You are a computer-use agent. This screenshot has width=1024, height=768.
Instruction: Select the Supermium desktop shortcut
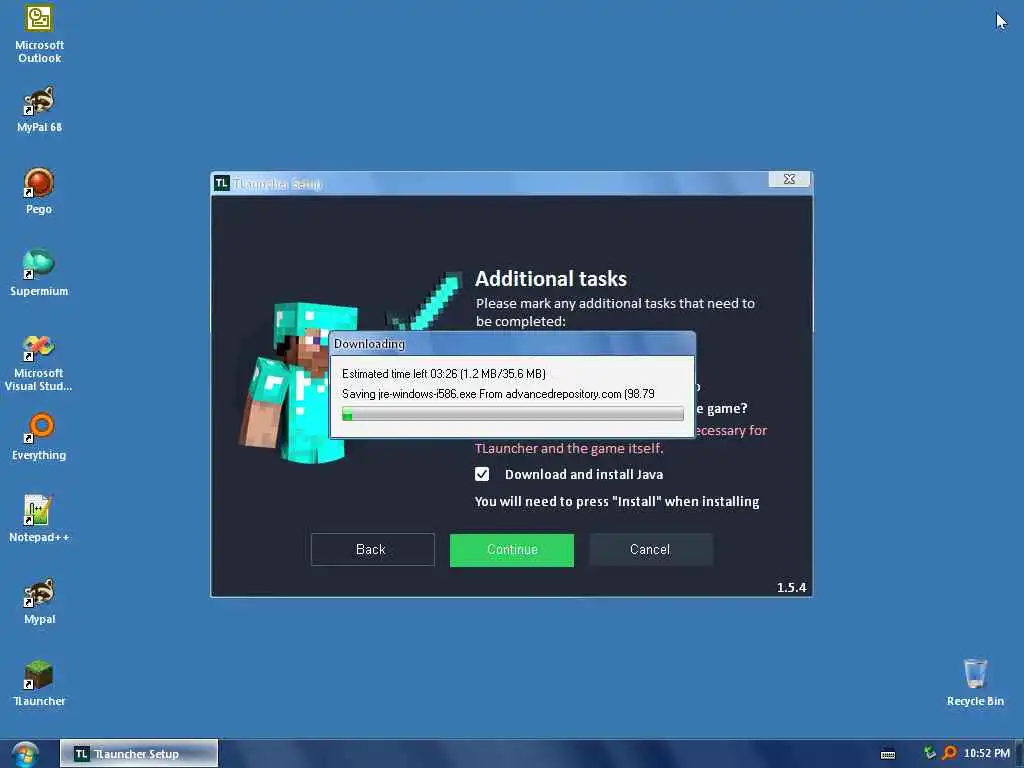pos(39,273)
